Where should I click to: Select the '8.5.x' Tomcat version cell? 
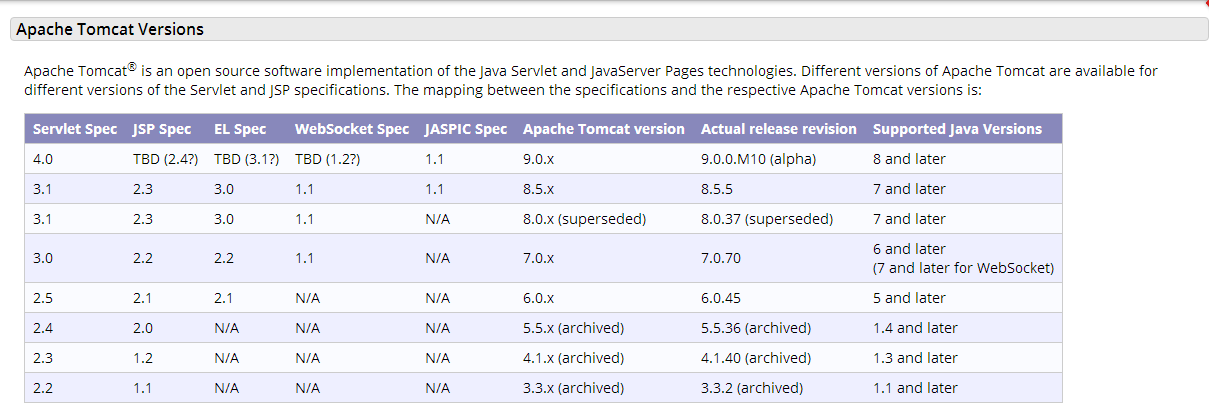541,189
